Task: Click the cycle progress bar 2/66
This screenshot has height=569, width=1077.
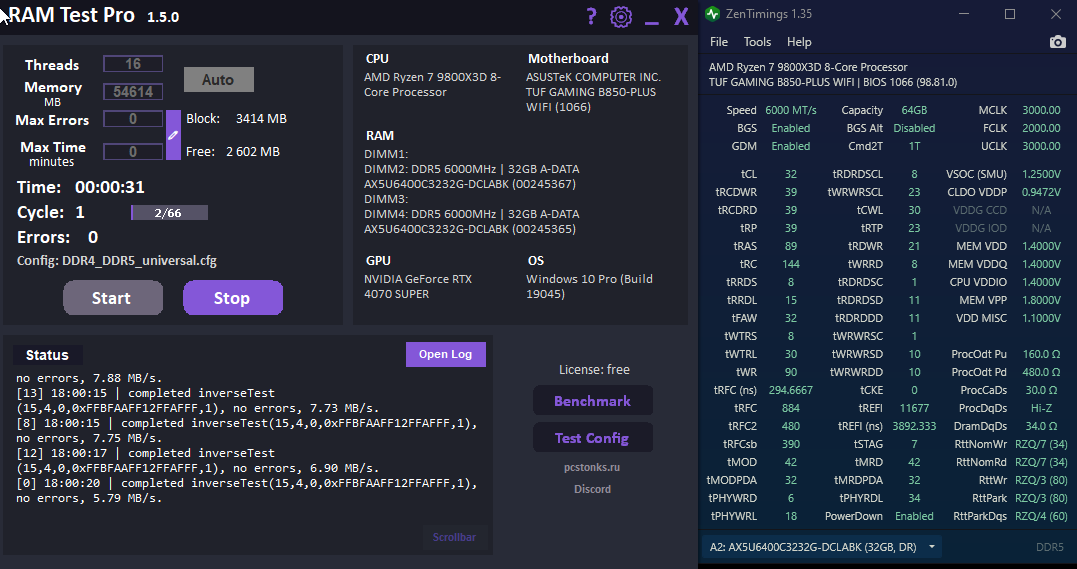Action: pyautogui.click(x=169, y=212)
